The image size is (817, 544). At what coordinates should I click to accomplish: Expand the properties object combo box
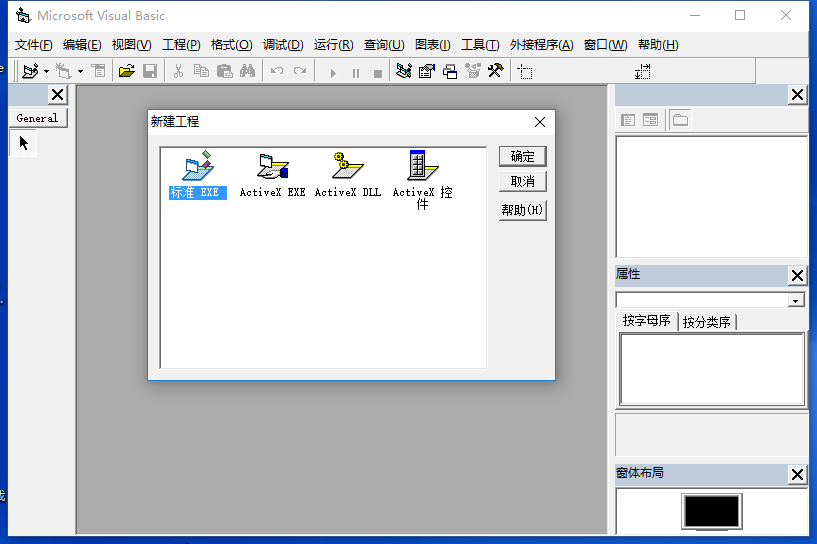796,301
